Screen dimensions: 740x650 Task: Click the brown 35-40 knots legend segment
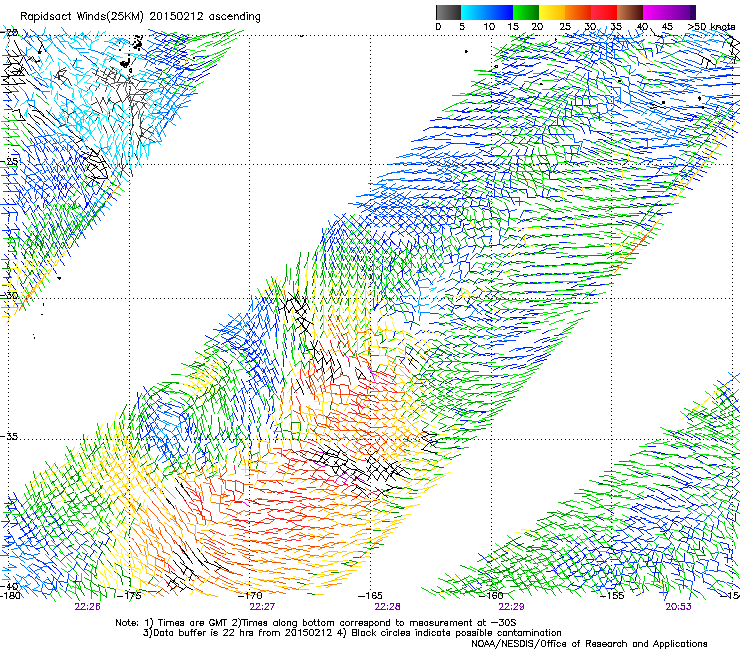630,12
